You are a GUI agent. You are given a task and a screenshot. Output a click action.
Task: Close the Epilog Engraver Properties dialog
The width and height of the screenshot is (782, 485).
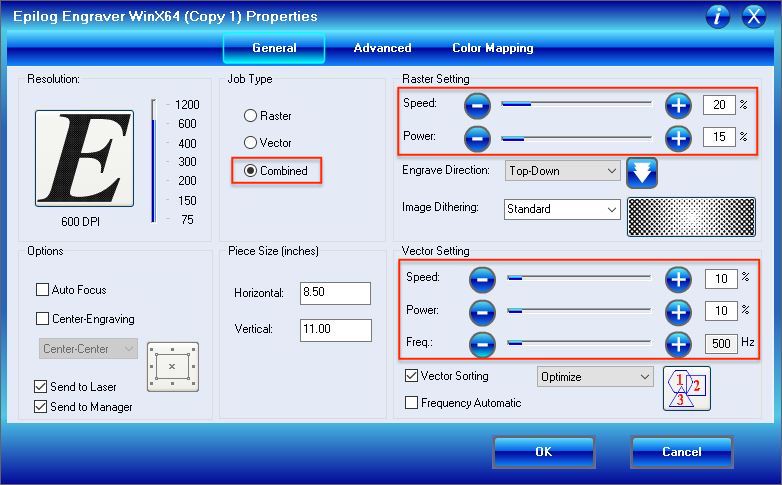pyautogui.click(x=753, y=16)
